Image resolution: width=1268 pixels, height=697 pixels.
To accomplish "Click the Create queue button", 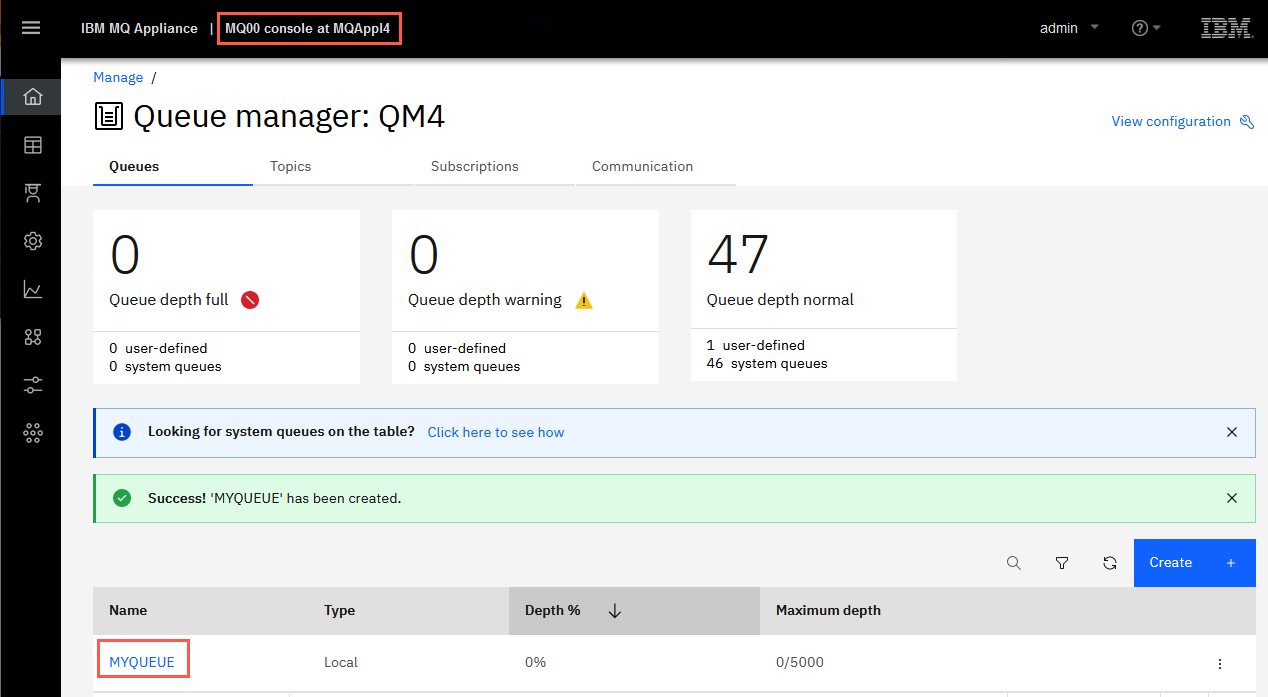I will 1194,563.
